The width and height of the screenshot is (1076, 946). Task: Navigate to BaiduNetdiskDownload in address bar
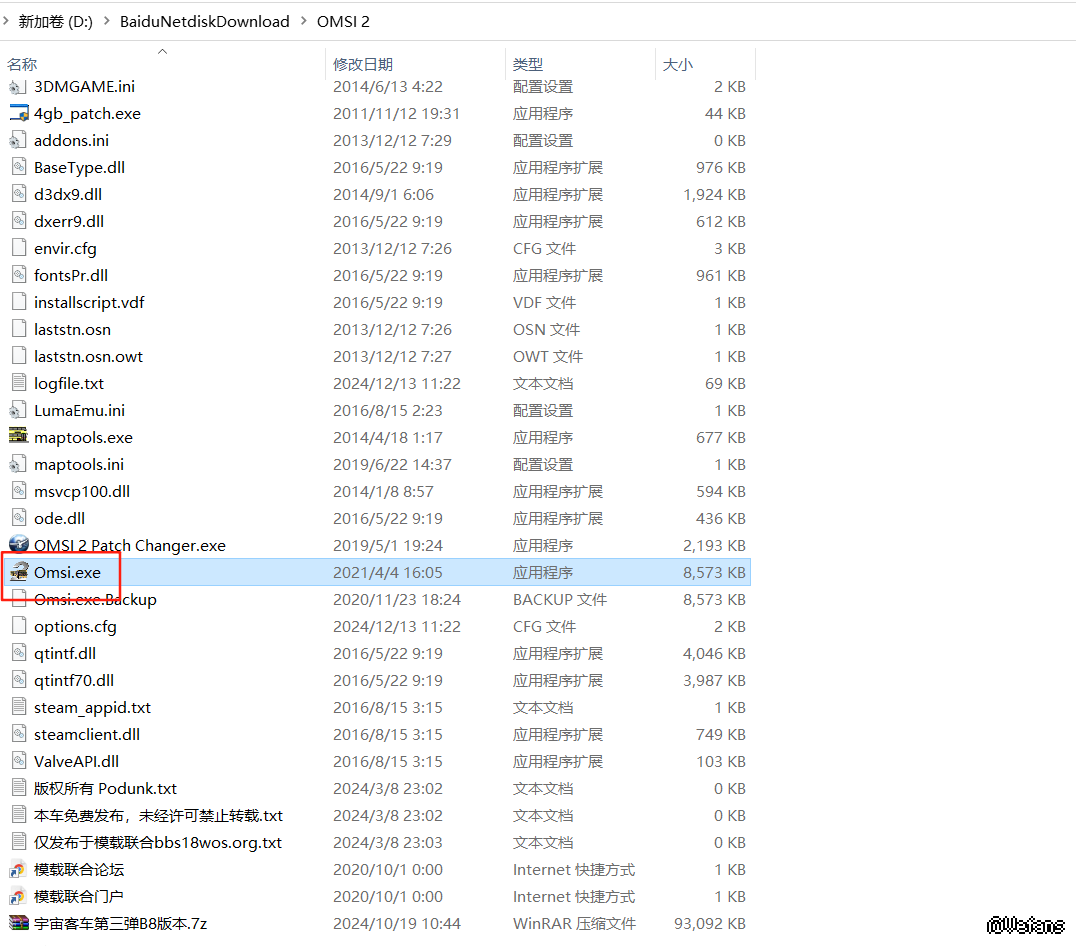point(204,21)
